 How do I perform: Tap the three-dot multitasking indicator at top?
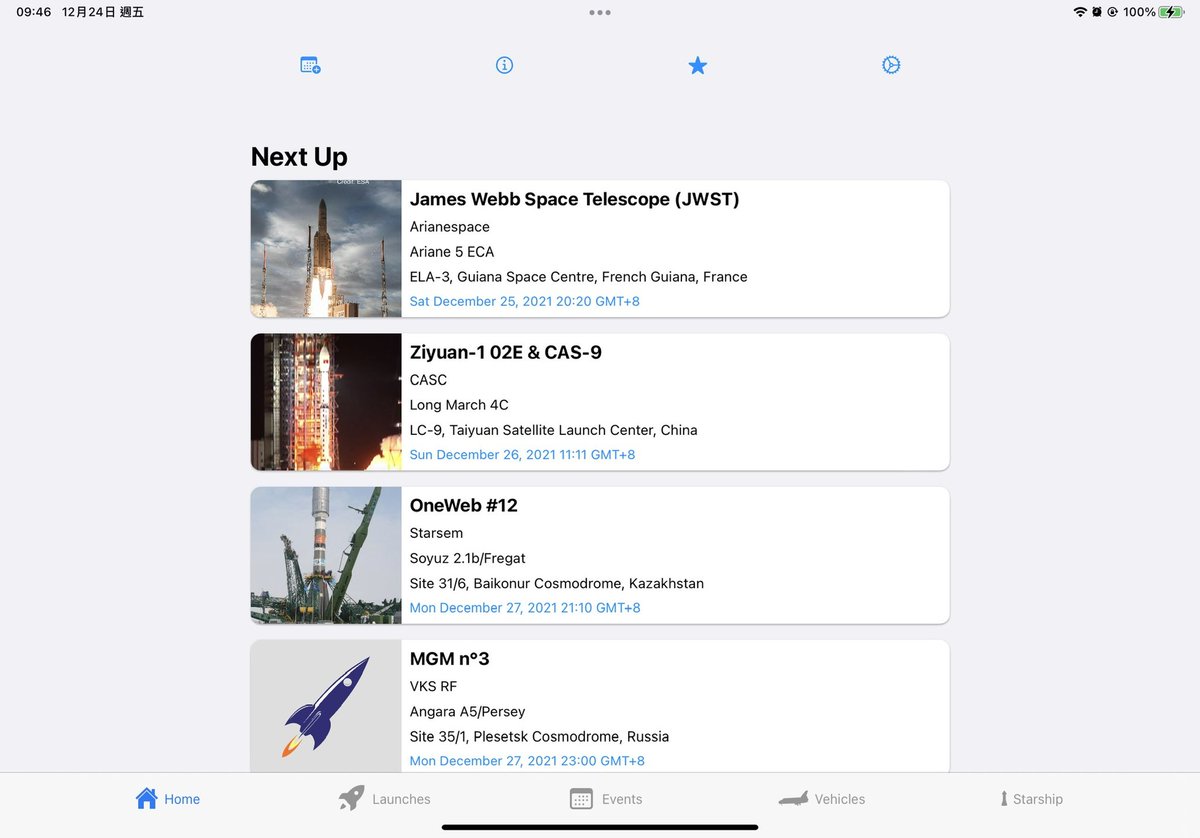coord(600,13)
